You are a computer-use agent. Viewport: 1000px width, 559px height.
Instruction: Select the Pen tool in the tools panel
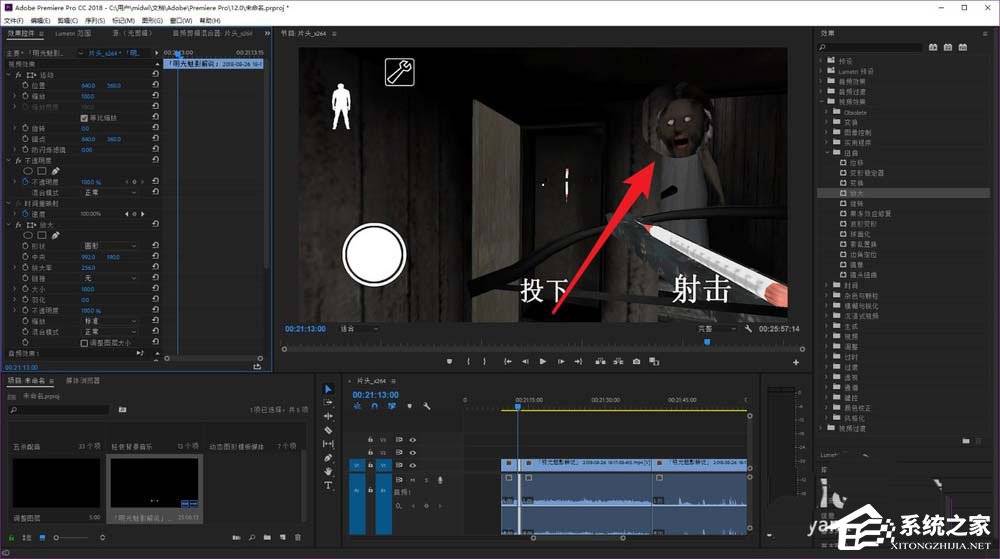point(328,457)
